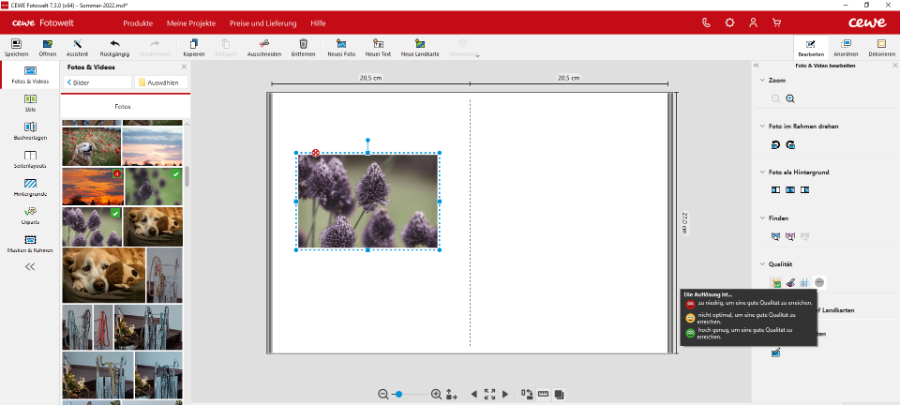Open the Produkte menu
This screenshot has width=900, height=405.
point(138,24)
